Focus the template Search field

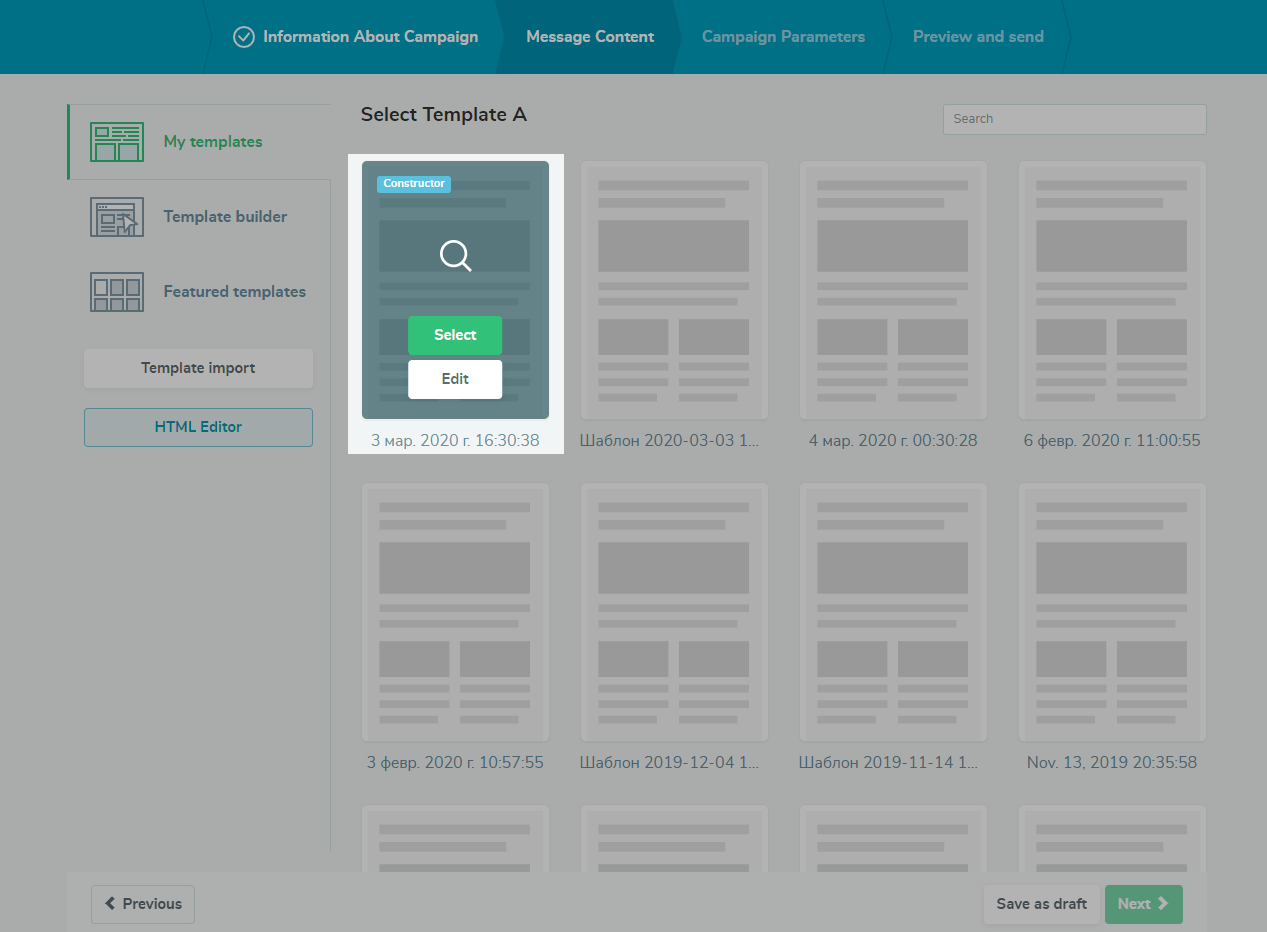point(1074,119)
